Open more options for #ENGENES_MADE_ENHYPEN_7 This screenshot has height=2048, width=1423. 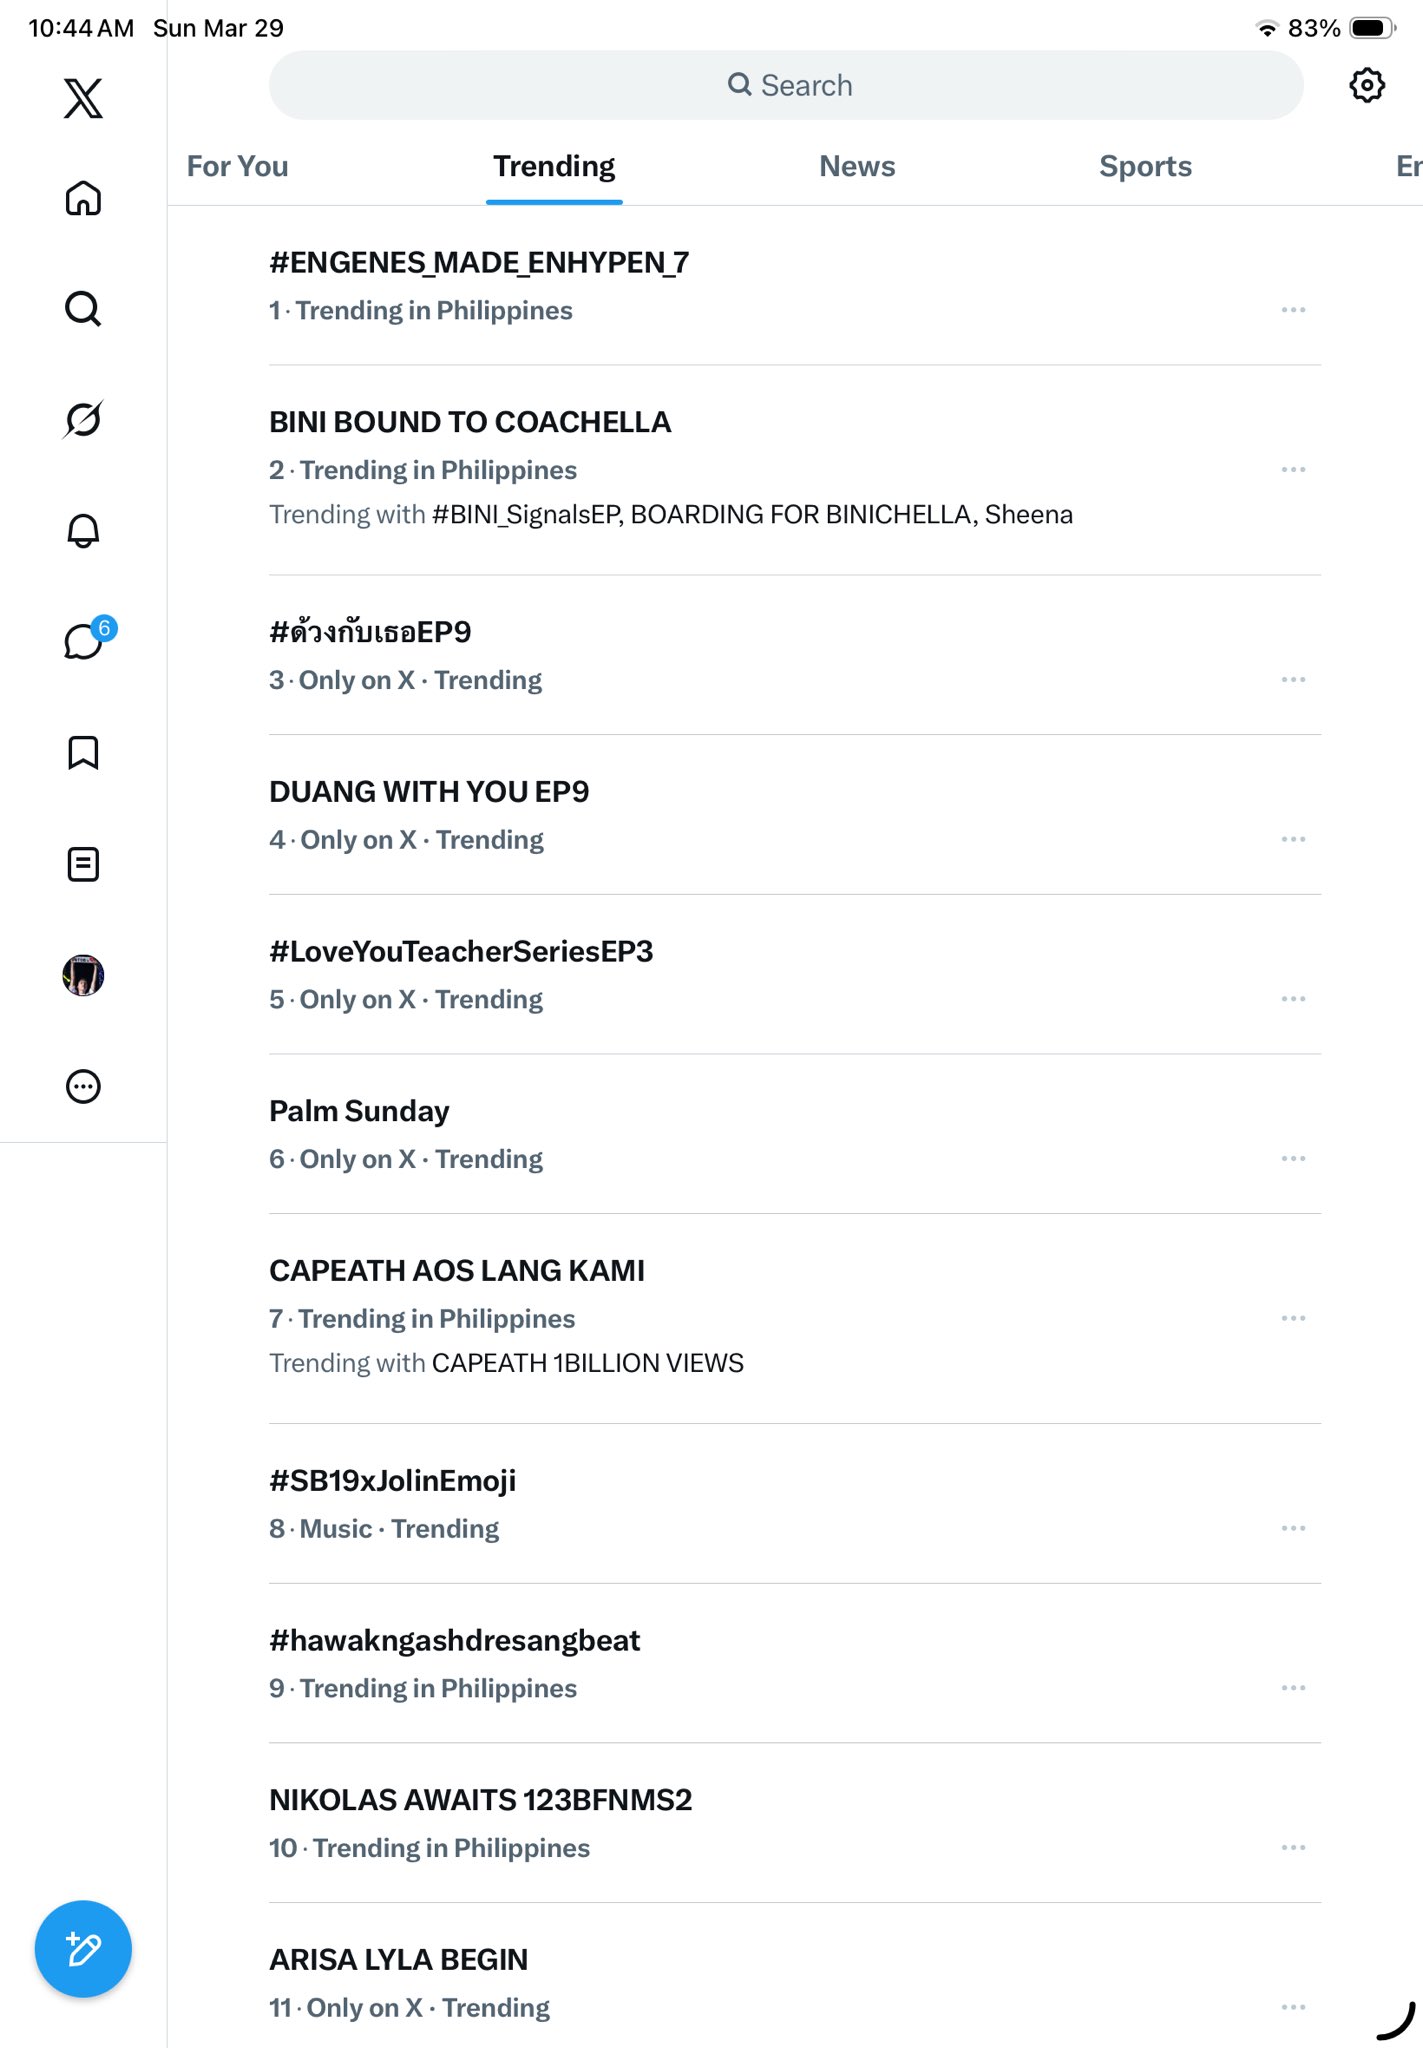coord(1293,310)
